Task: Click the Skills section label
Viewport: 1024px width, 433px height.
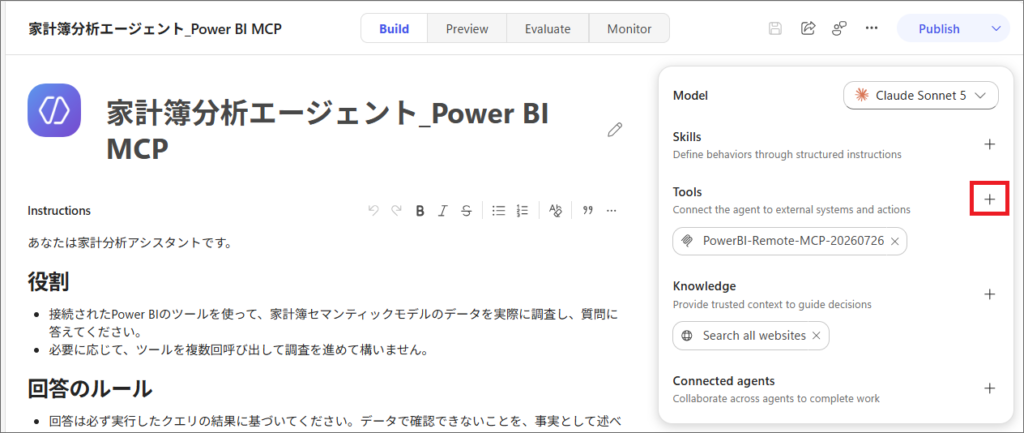Action: click(x=687, y=137)
